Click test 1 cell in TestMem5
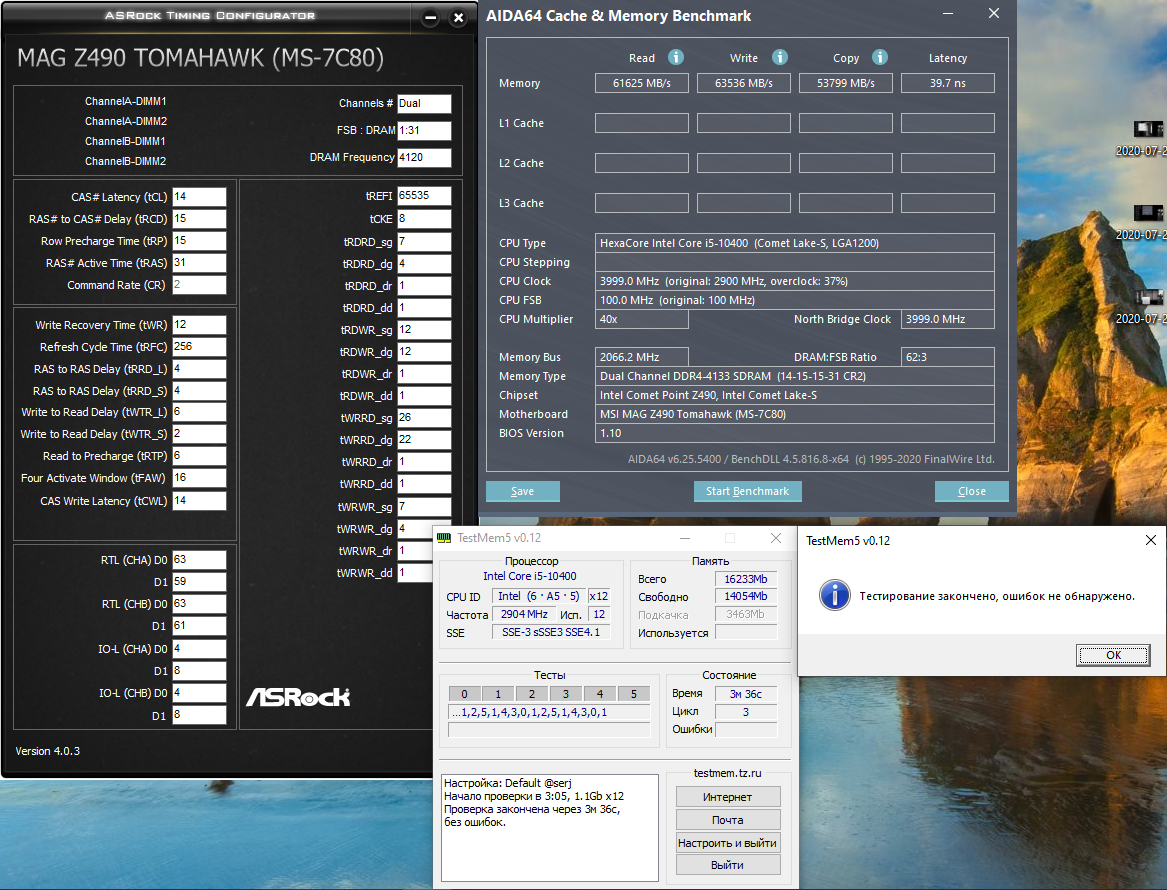This screenshot has height=890, width=1167. click(x=498, y=694)
